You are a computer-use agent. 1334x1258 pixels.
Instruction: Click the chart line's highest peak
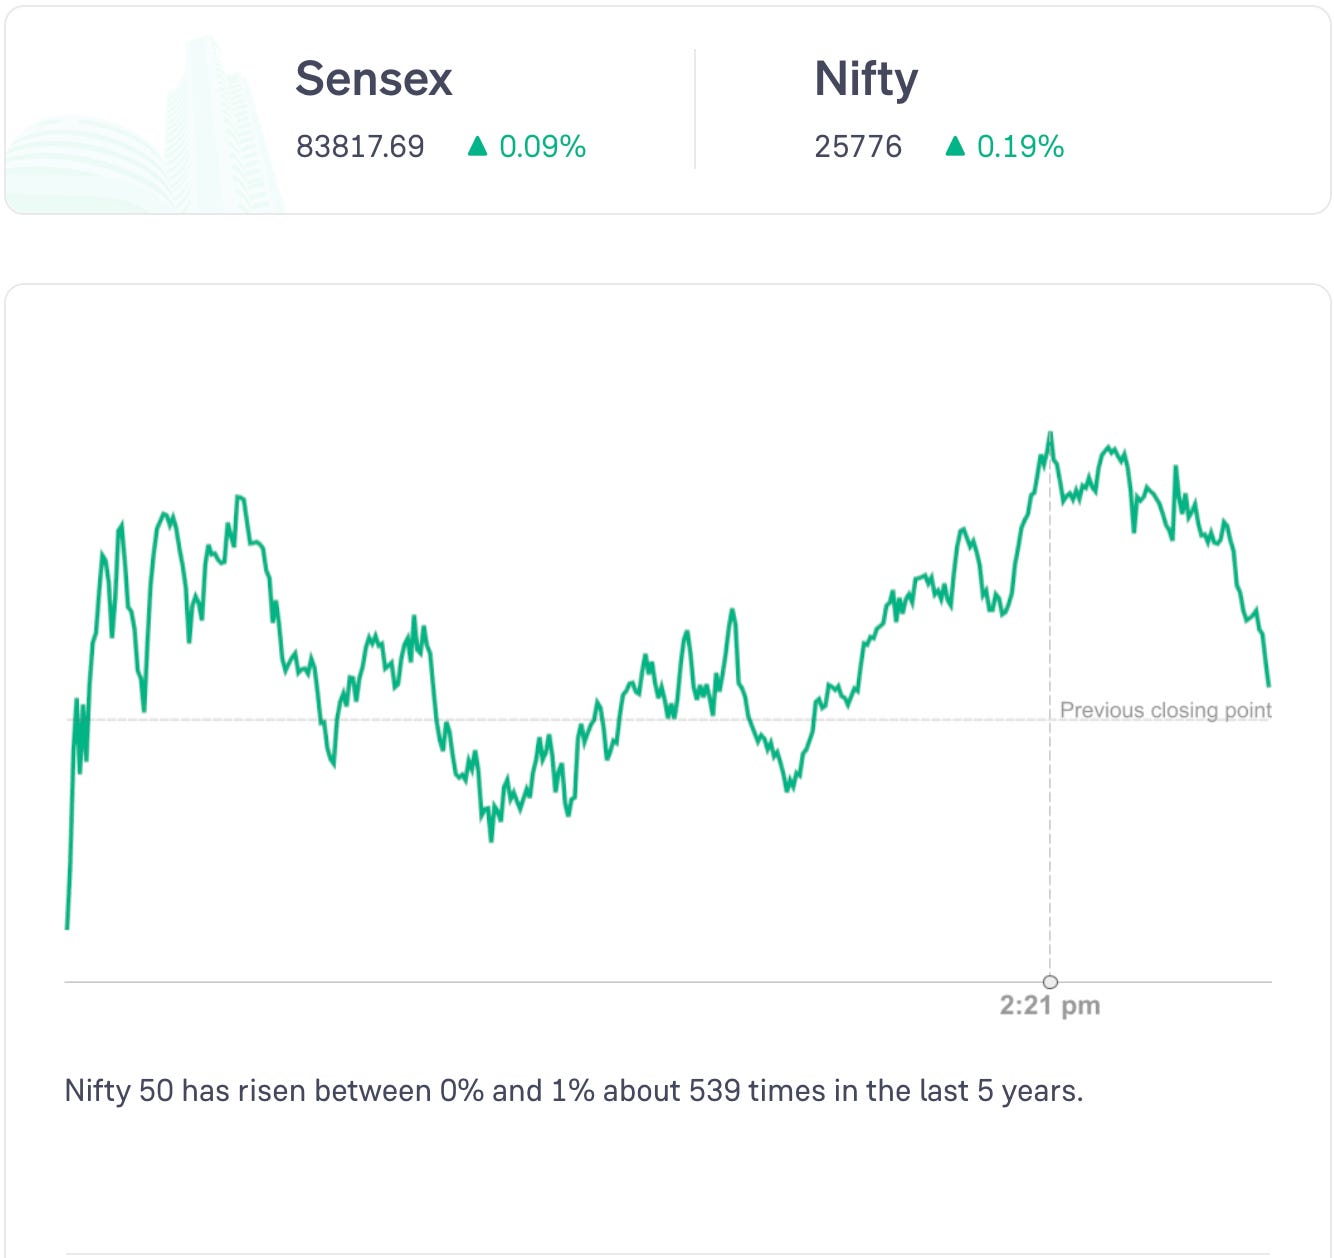(x=1050, y=434)
